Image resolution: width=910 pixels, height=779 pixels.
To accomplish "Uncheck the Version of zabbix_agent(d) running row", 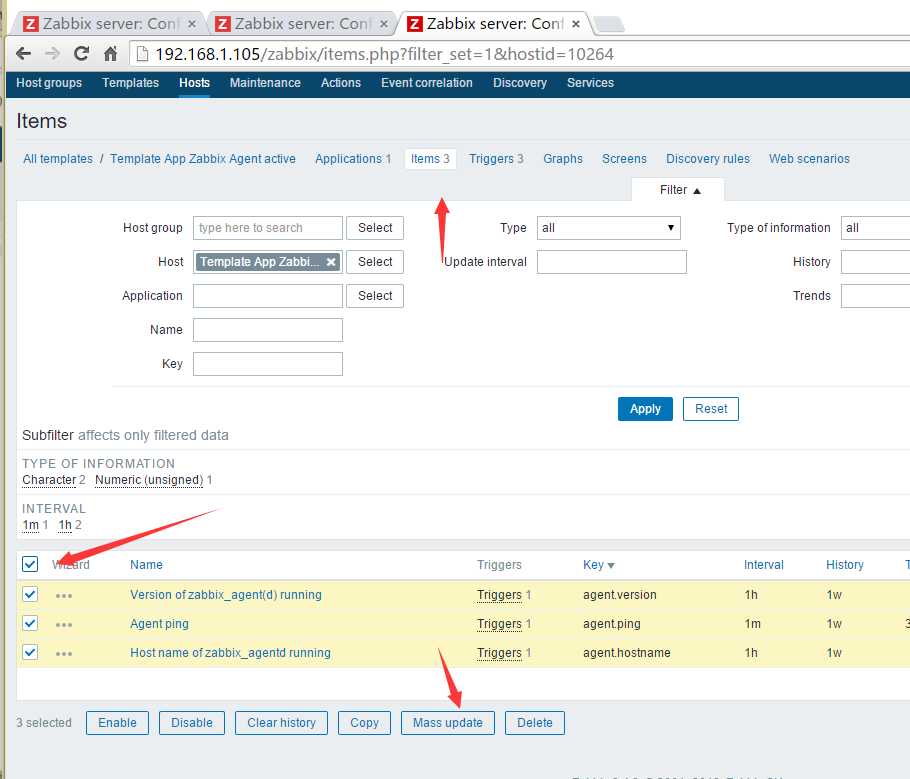I will pos(30,594).
